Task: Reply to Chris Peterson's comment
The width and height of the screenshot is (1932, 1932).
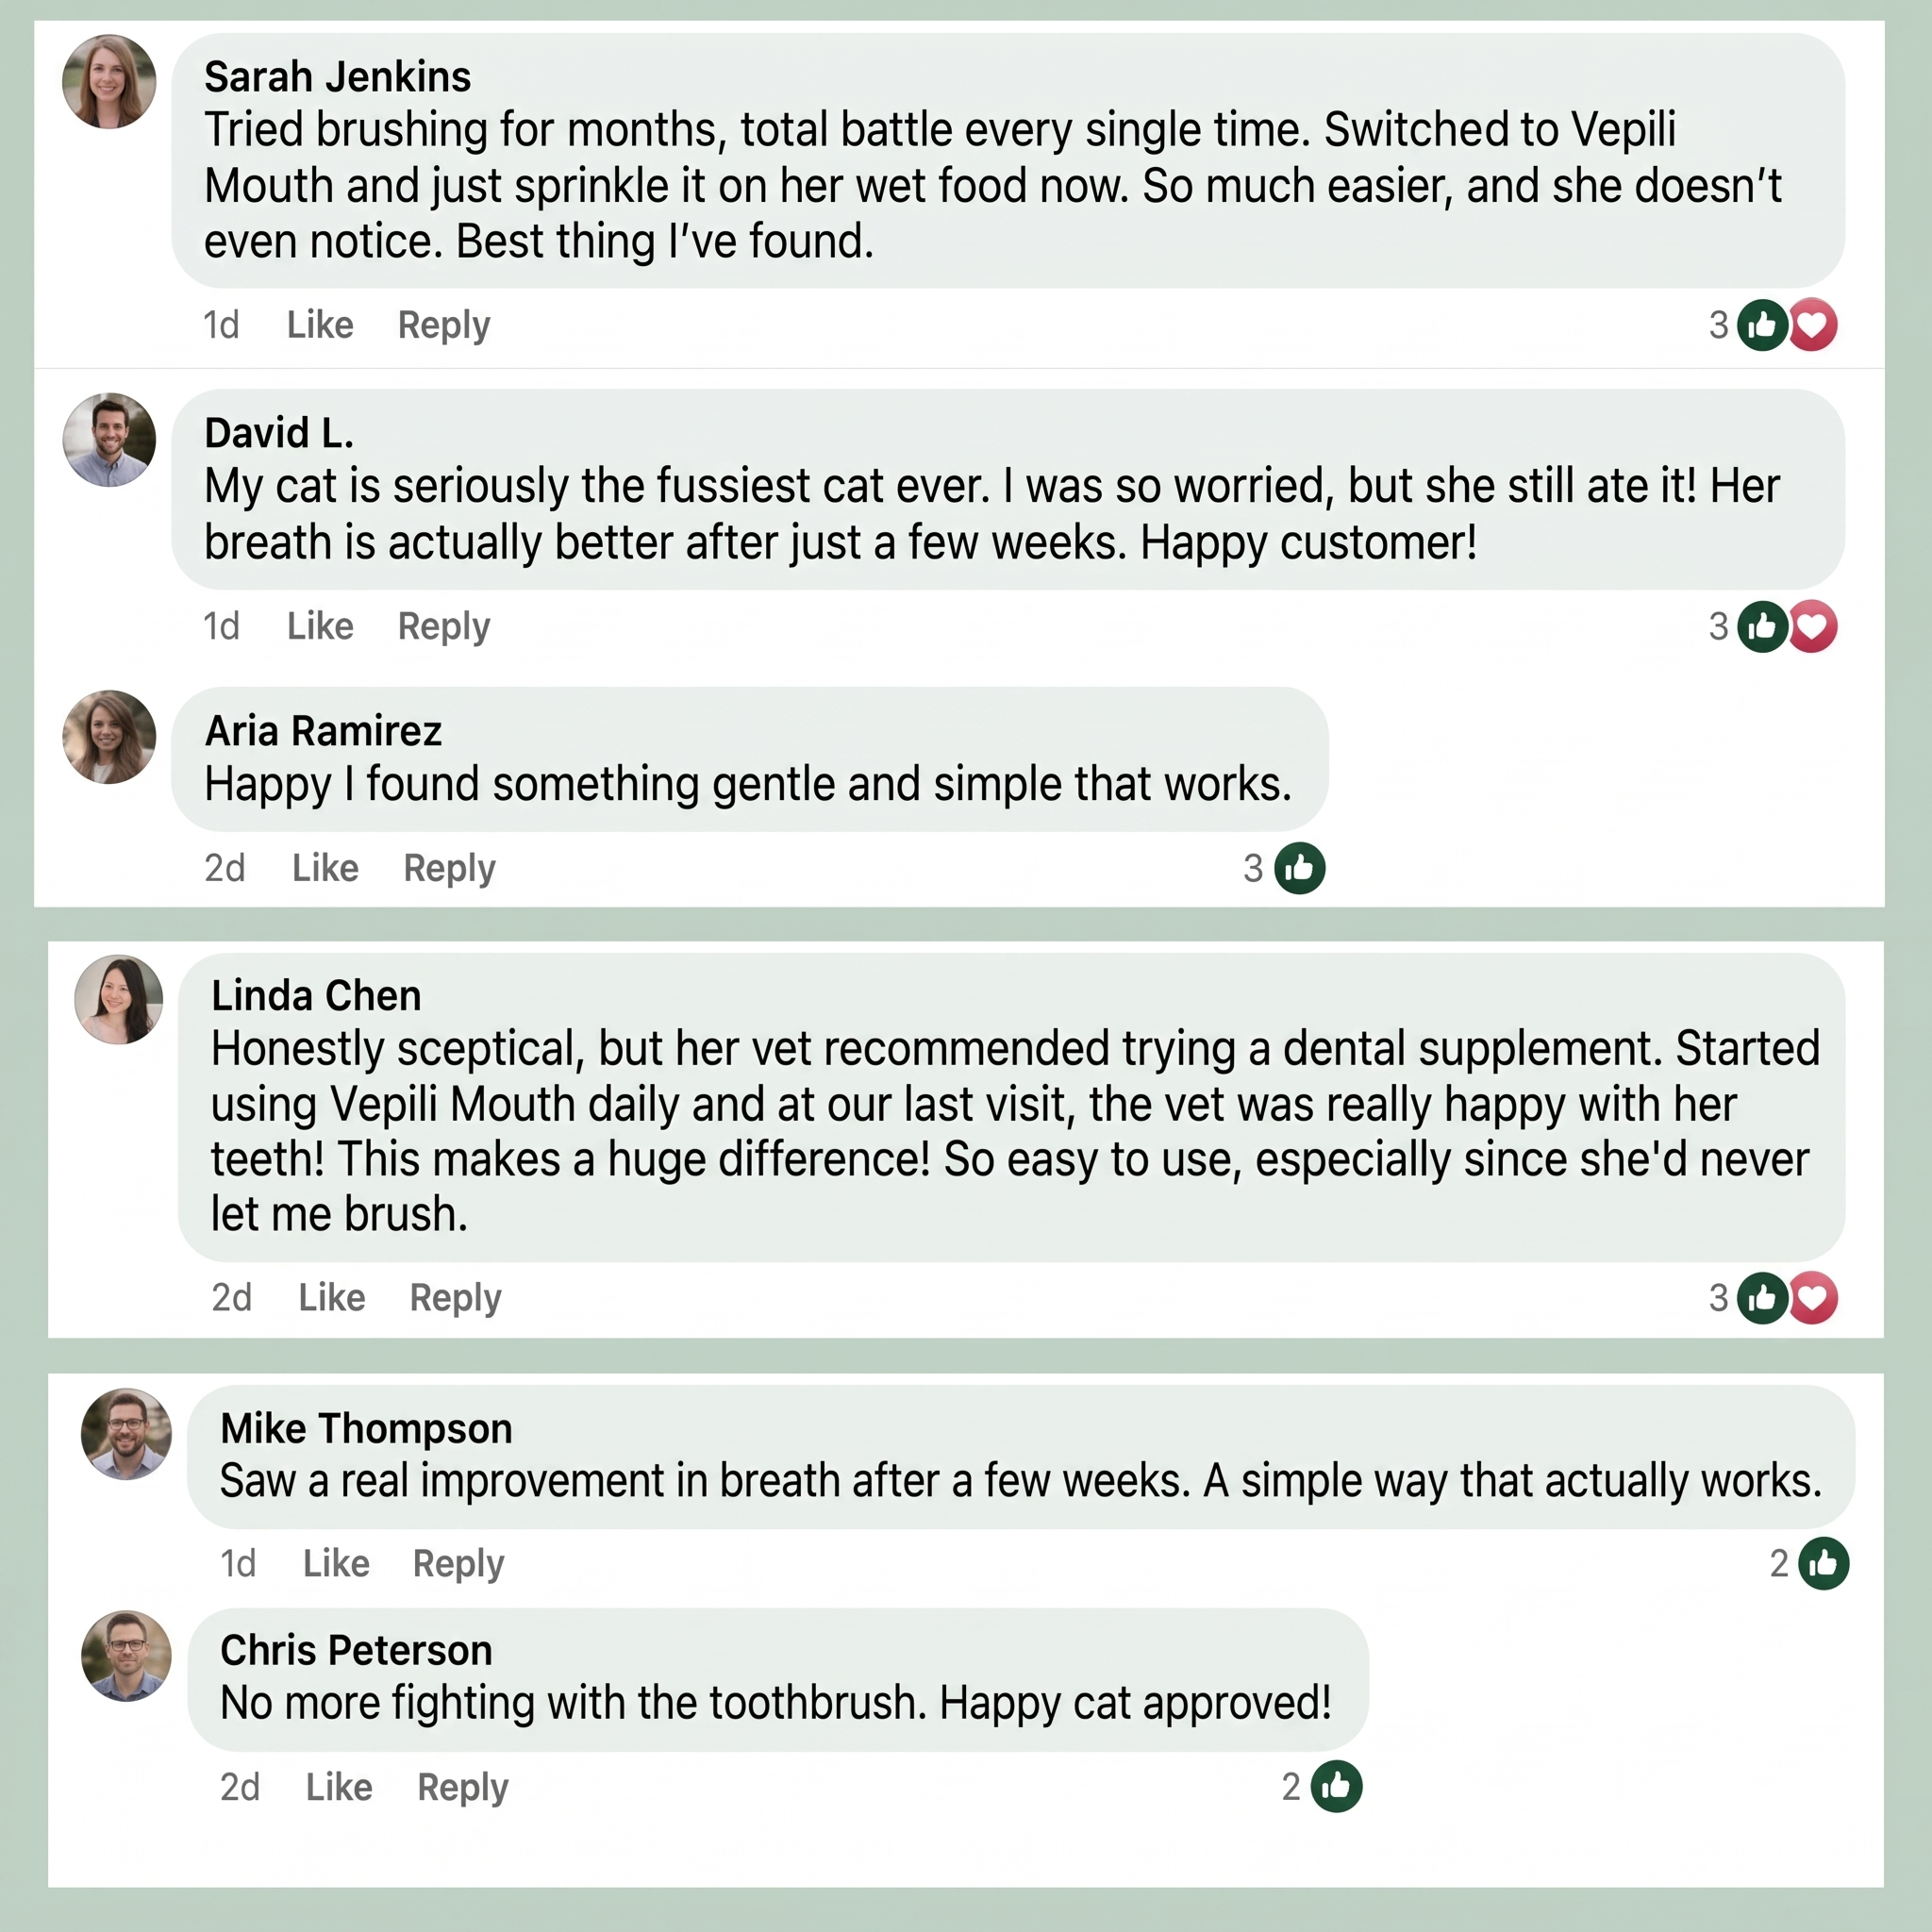Action: click(x=463, y=1788)
